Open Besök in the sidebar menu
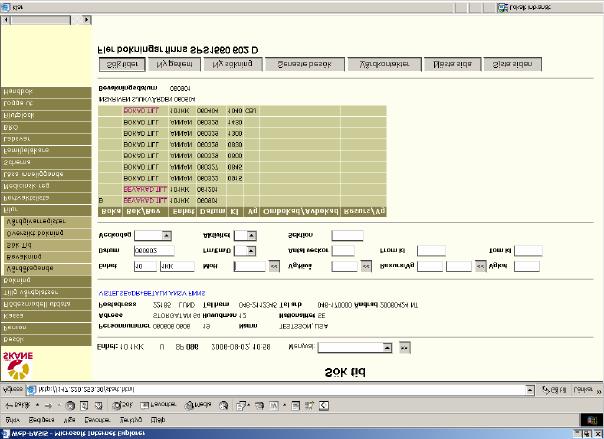Viewport: 604px width, 439px height. [46, 340]
